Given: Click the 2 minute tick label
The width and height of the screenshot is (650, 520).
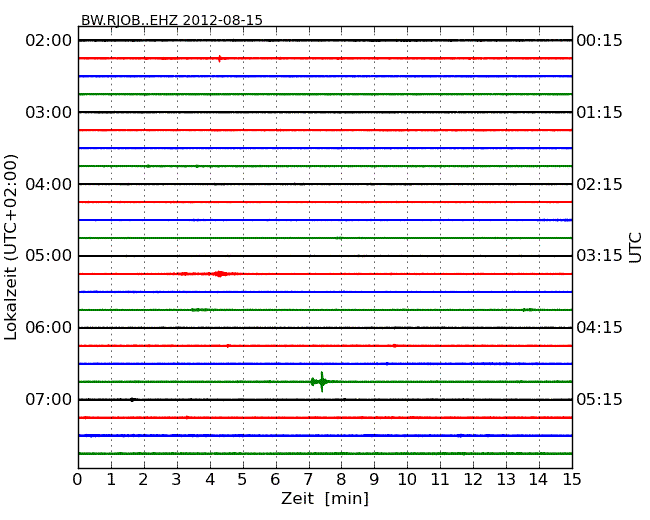Looking at the screenshot, I should pyautogui.click(x=143, y=480).
